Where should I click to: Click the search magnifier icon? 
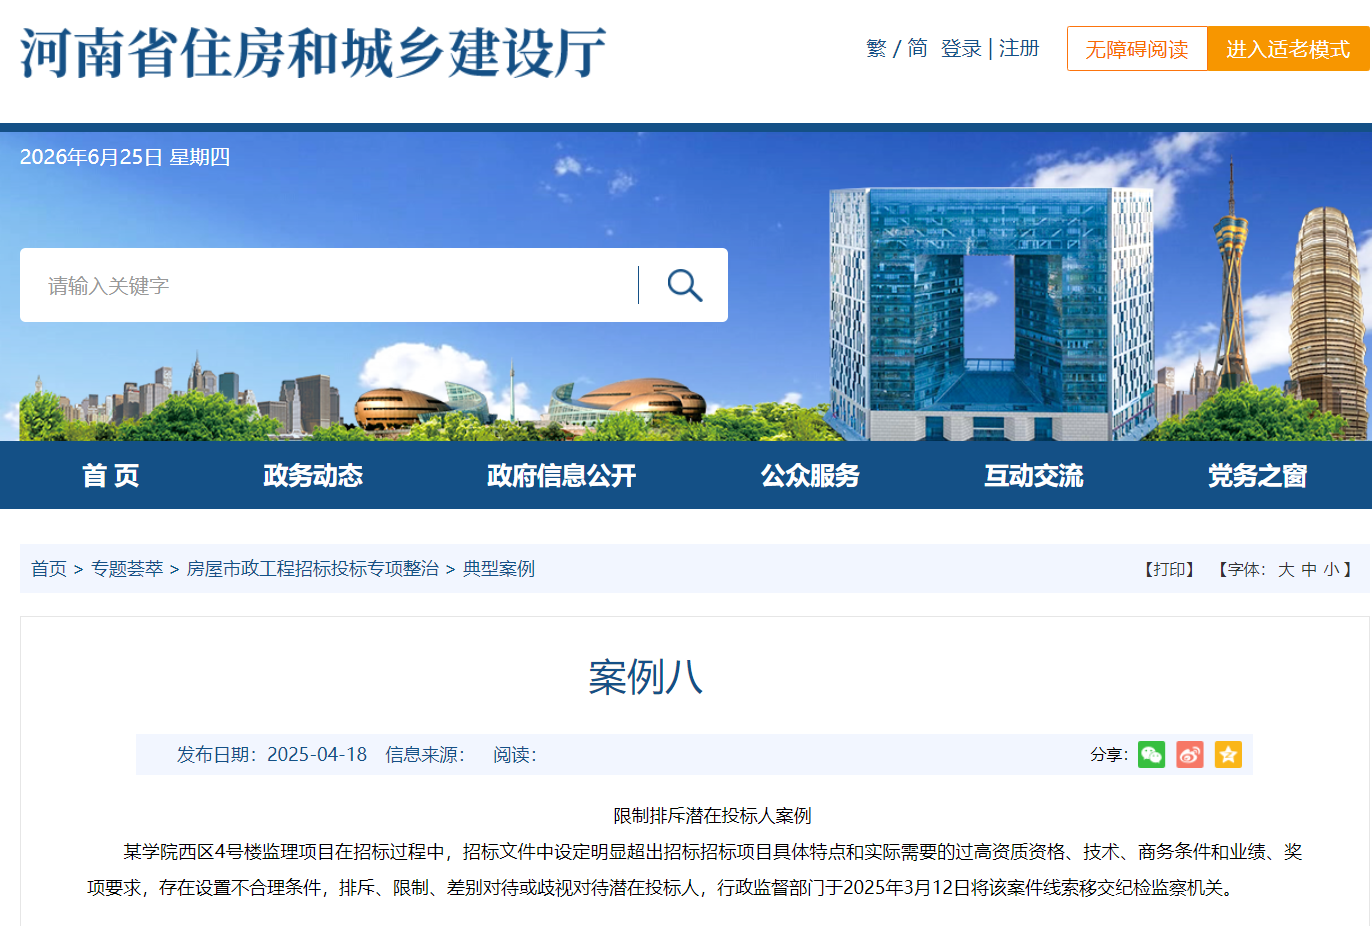click(685, 285)
